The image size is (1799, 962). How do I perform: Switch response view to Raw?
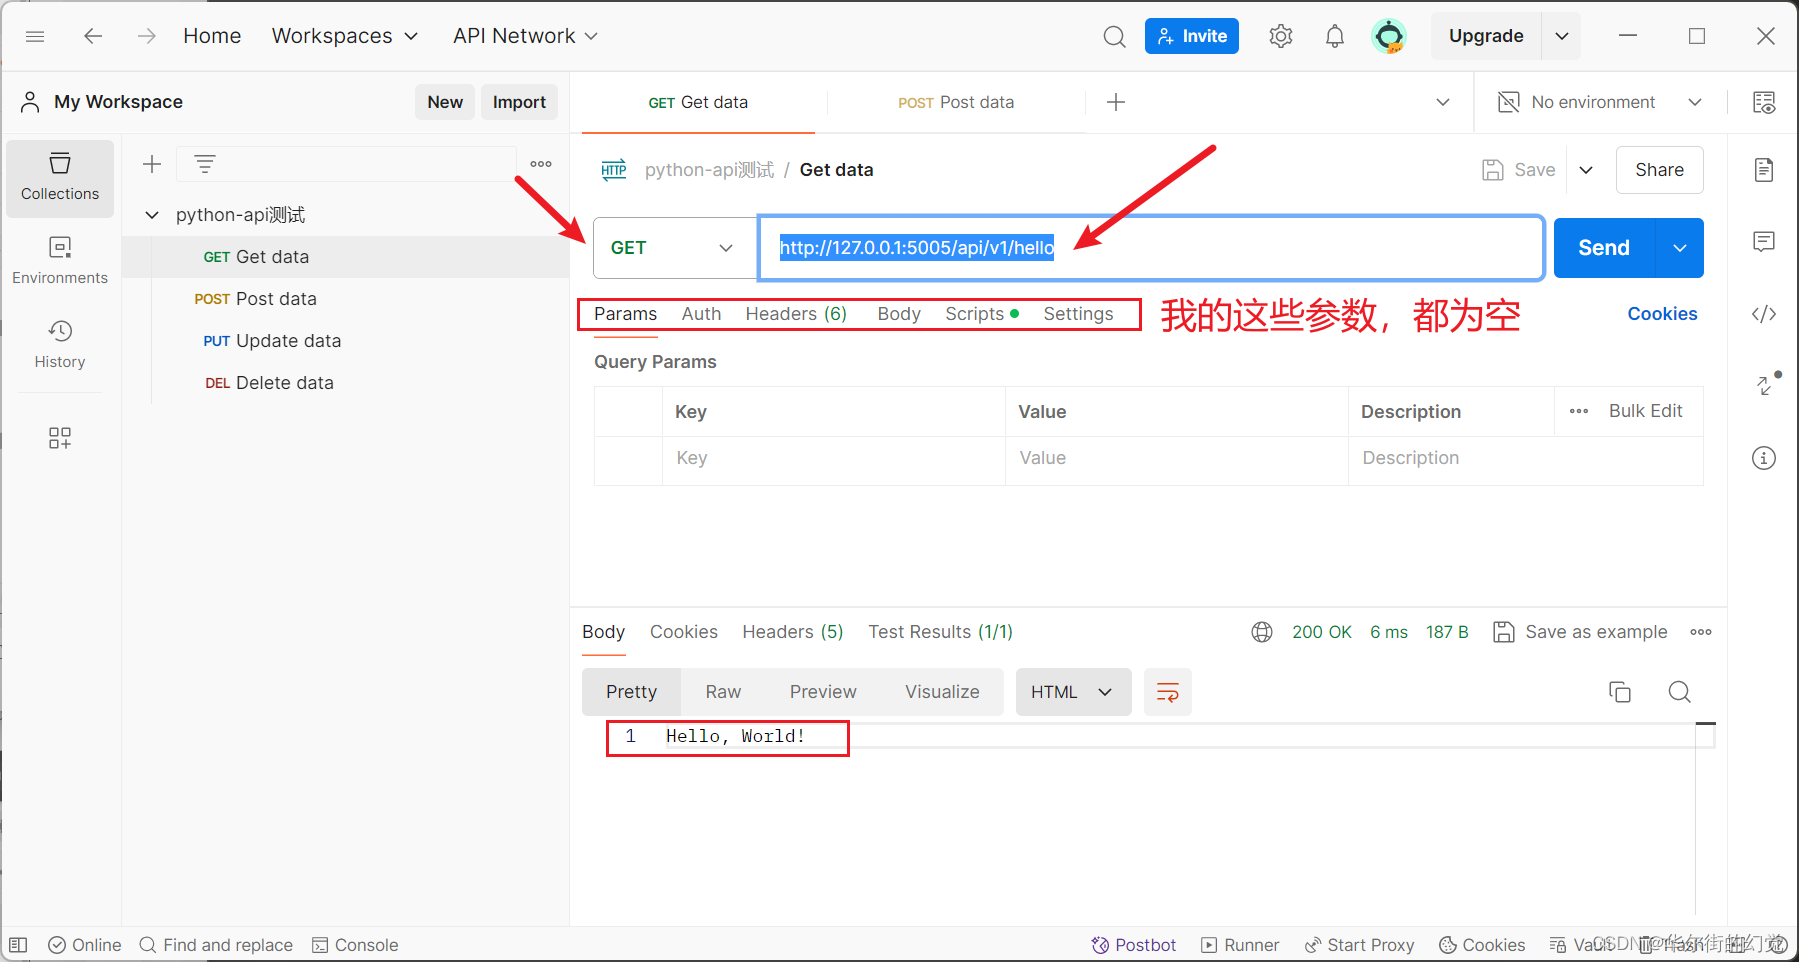tap(723, 692)
